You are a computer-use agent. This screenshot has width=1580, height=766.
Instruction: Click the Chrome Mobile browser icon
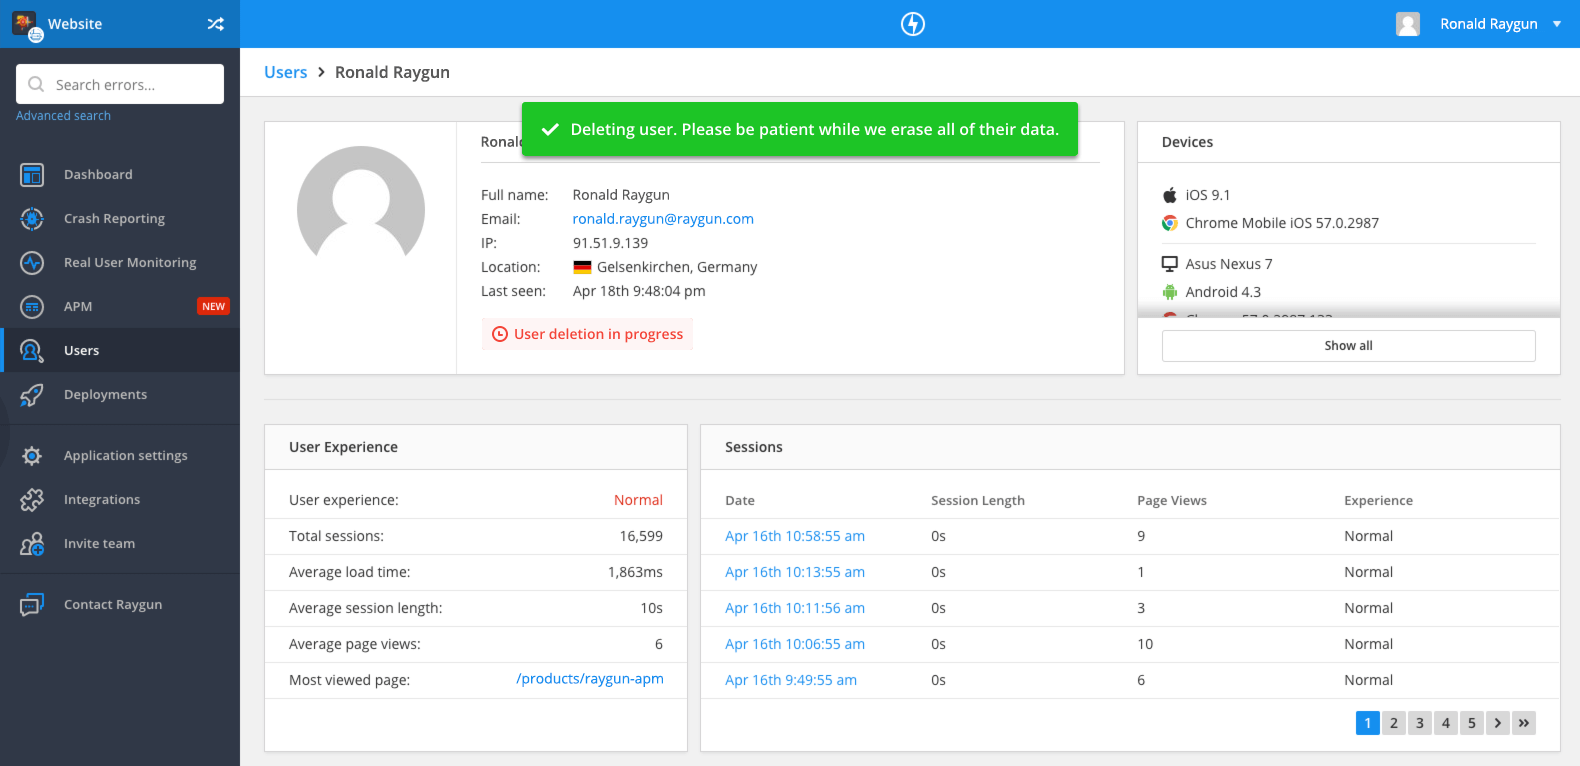tap(1169, 223)
